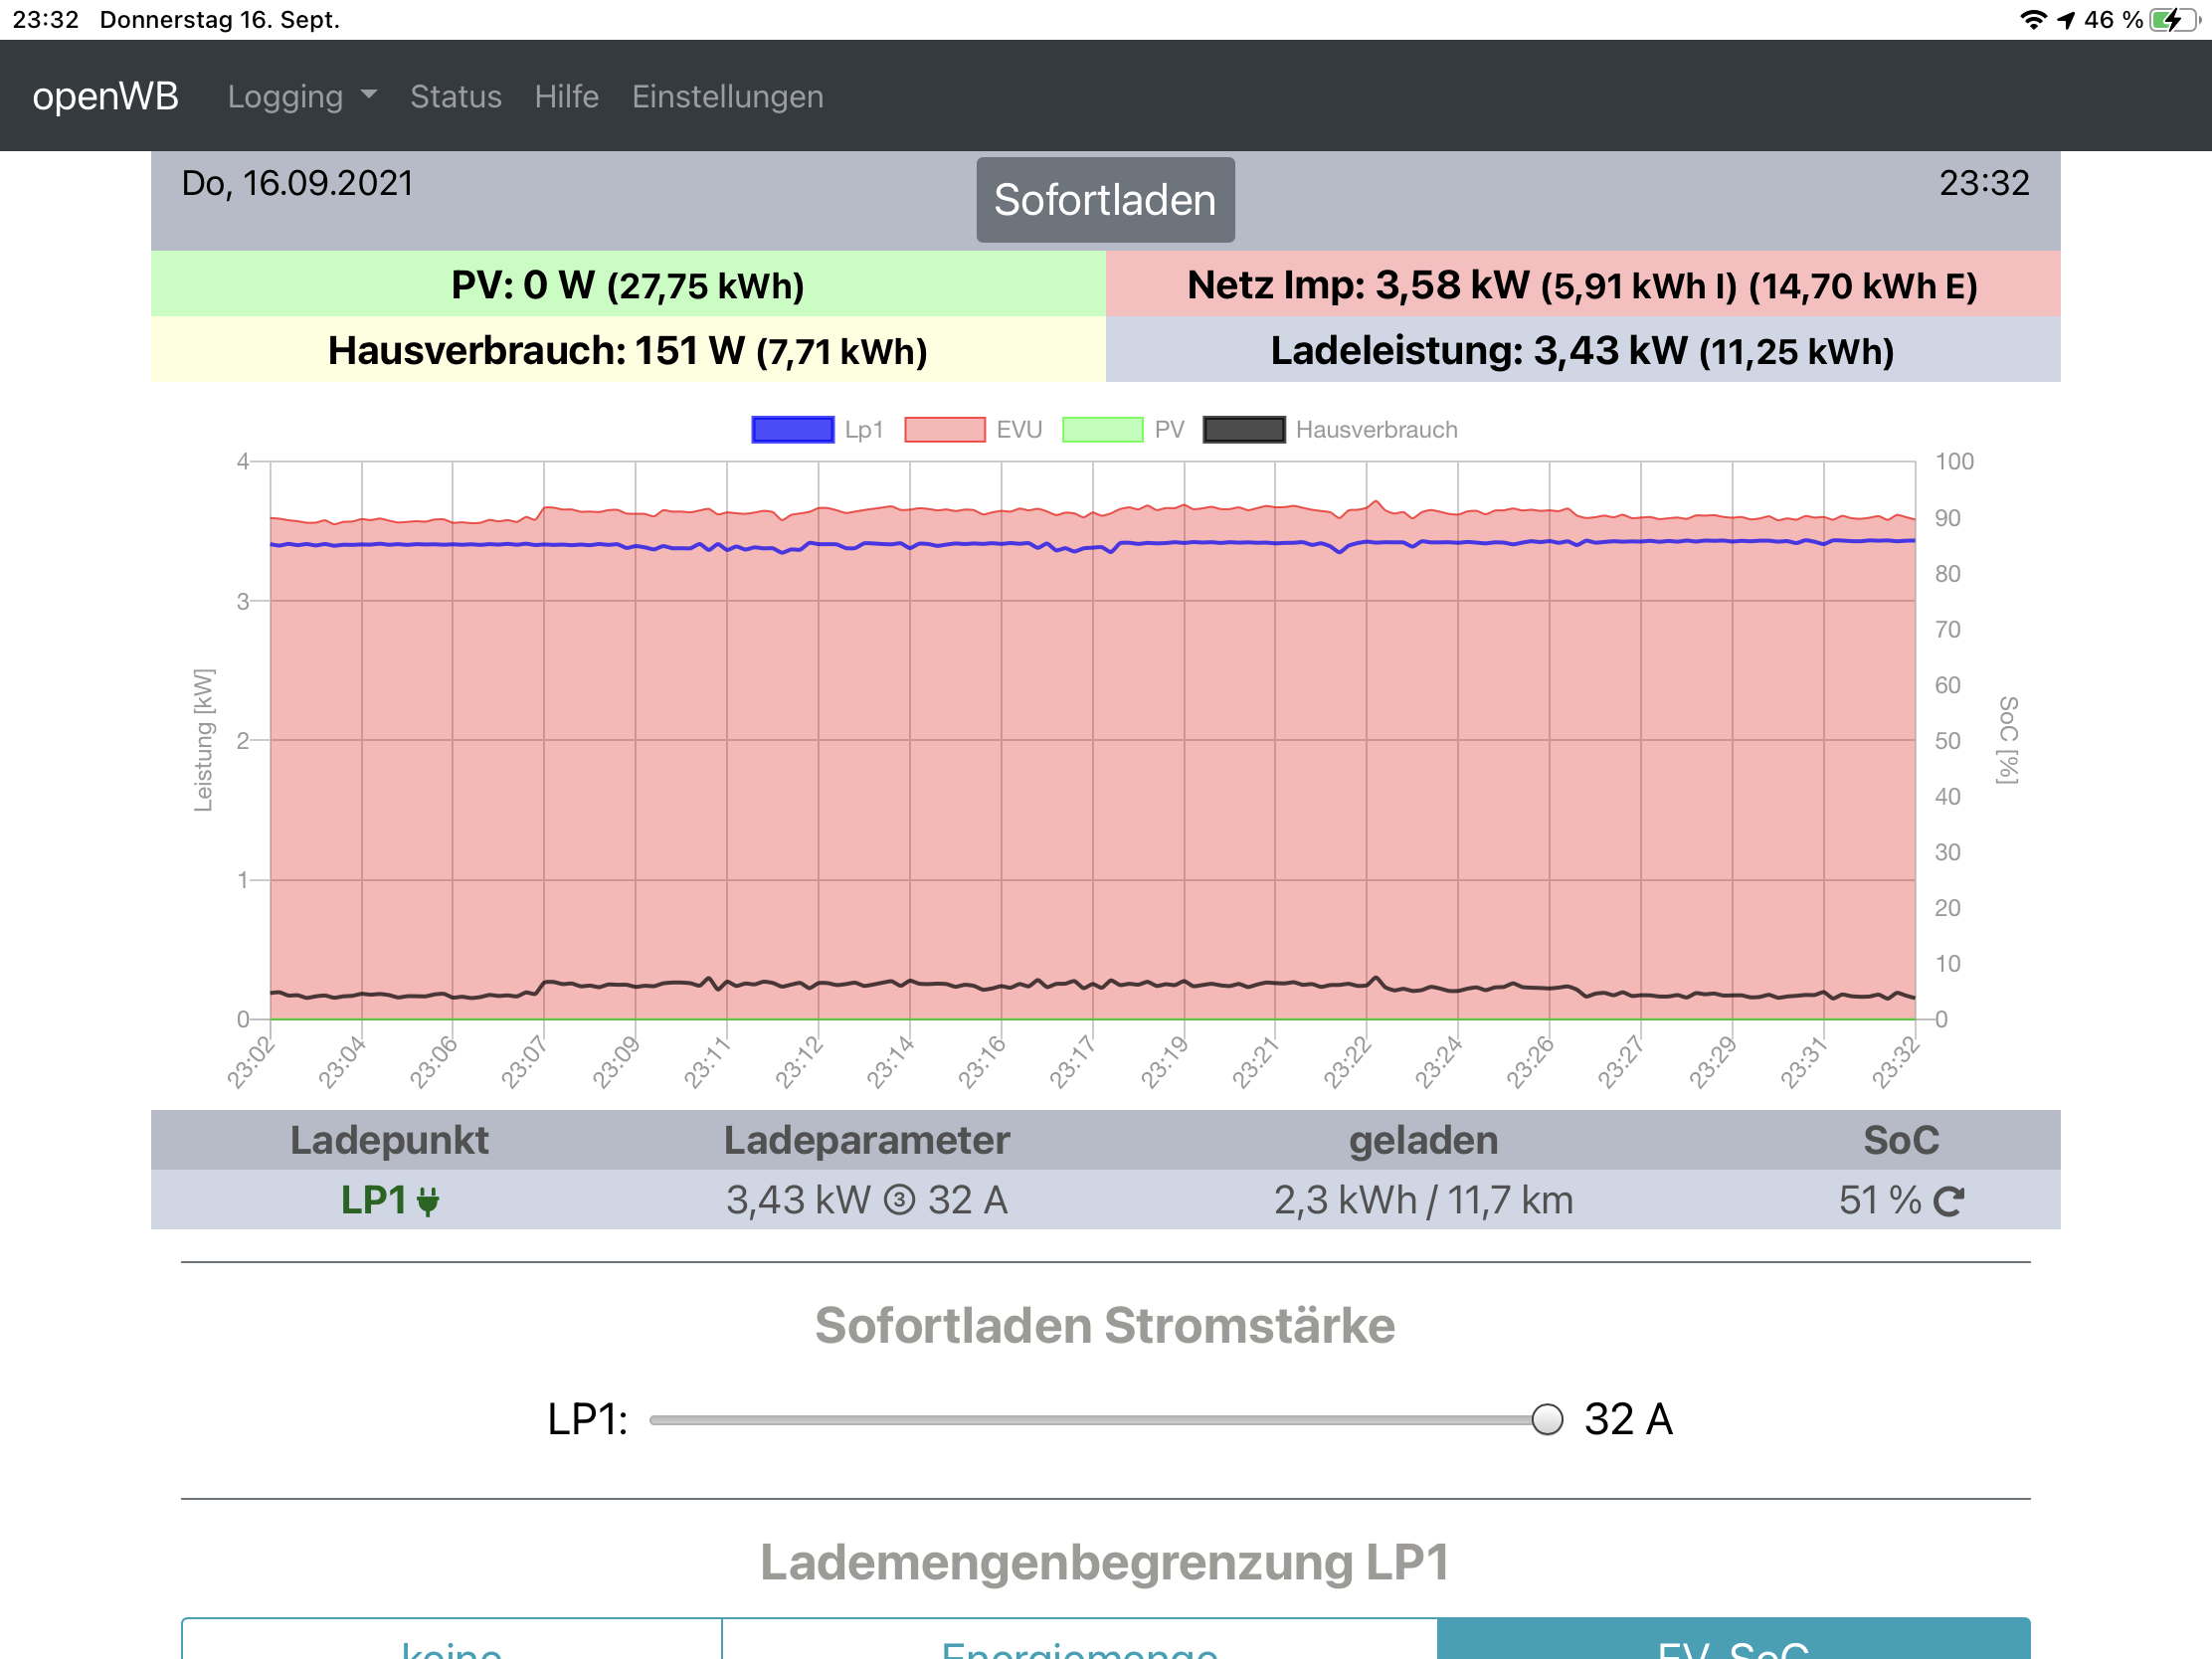Image resolution: width=2212 pixels, height=1659 pixels.
Task: Open Einstellungen in the navigation bar
Action: tap(727, 97)
